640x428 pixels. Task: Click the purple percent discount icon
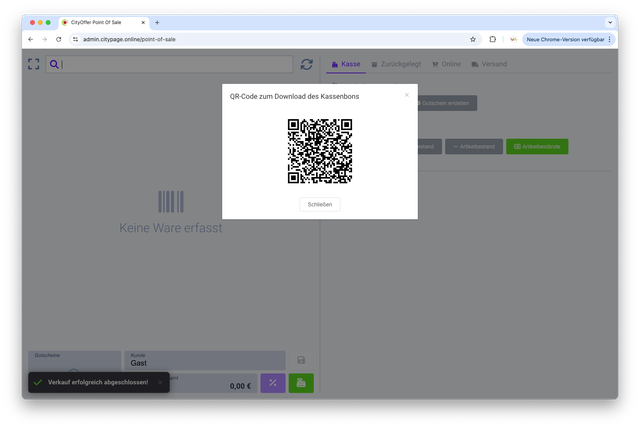(x=272, y=383)
